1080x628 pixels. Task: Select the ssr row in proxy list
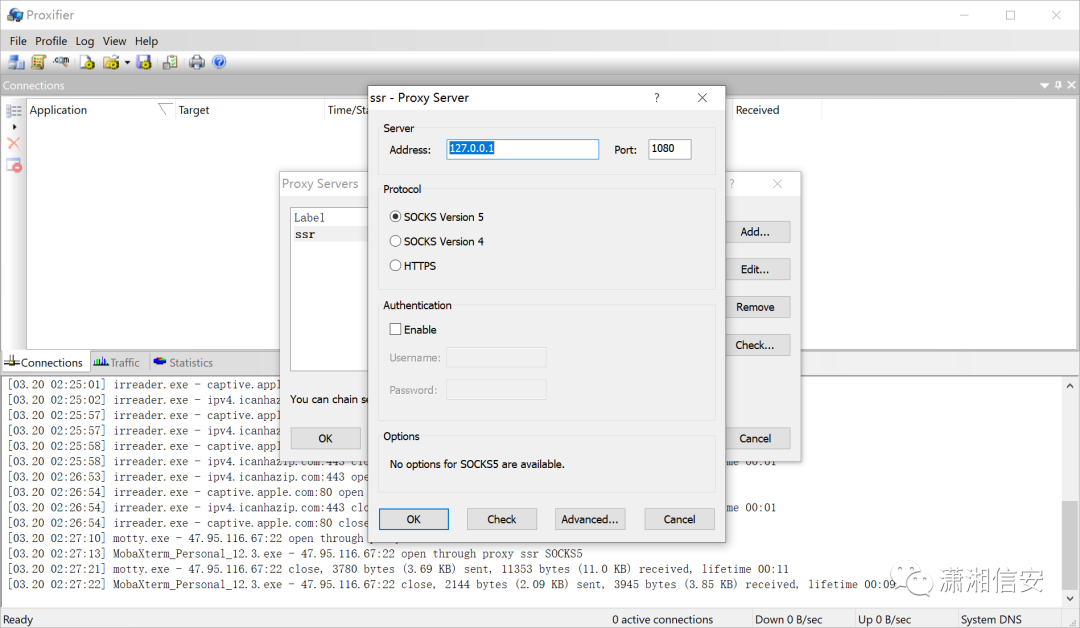[x=329, y=234]
